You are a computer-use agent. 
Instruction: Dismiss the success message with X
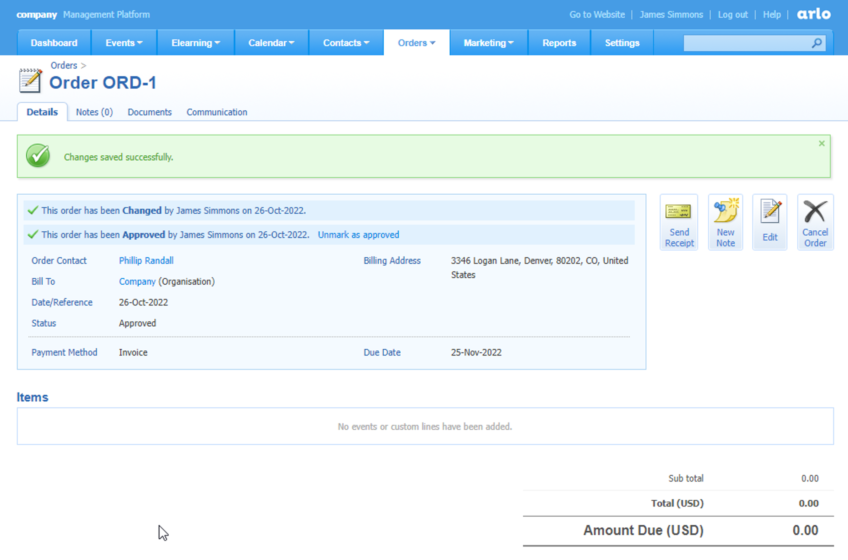click(x=822, y=144)
